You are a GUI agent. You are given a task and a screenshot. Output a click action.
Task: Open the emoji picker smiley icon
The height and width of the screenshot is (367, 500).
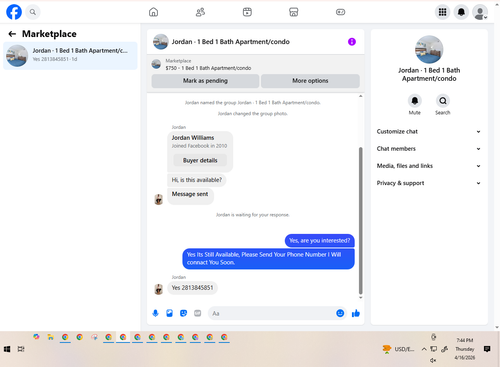340,313
